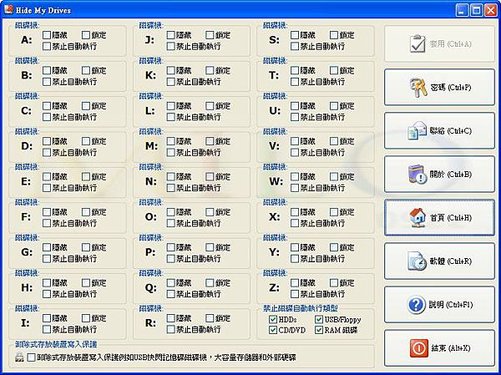Tick disable autorun checkbox for drive E:
The height and width of the screenshot is (375, 501).
(47, 188)
